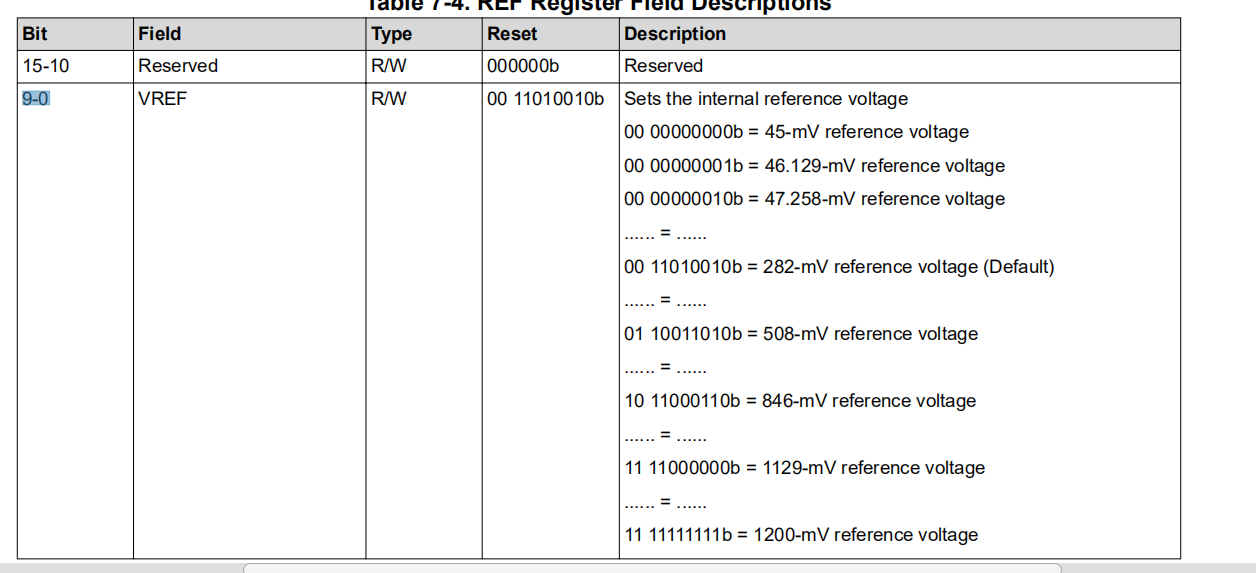Image resolution: width=1256 pixels, height=573 pixels.
Task: Click the 282-mV default reference voltage line
Action: (x=839, y=267)
